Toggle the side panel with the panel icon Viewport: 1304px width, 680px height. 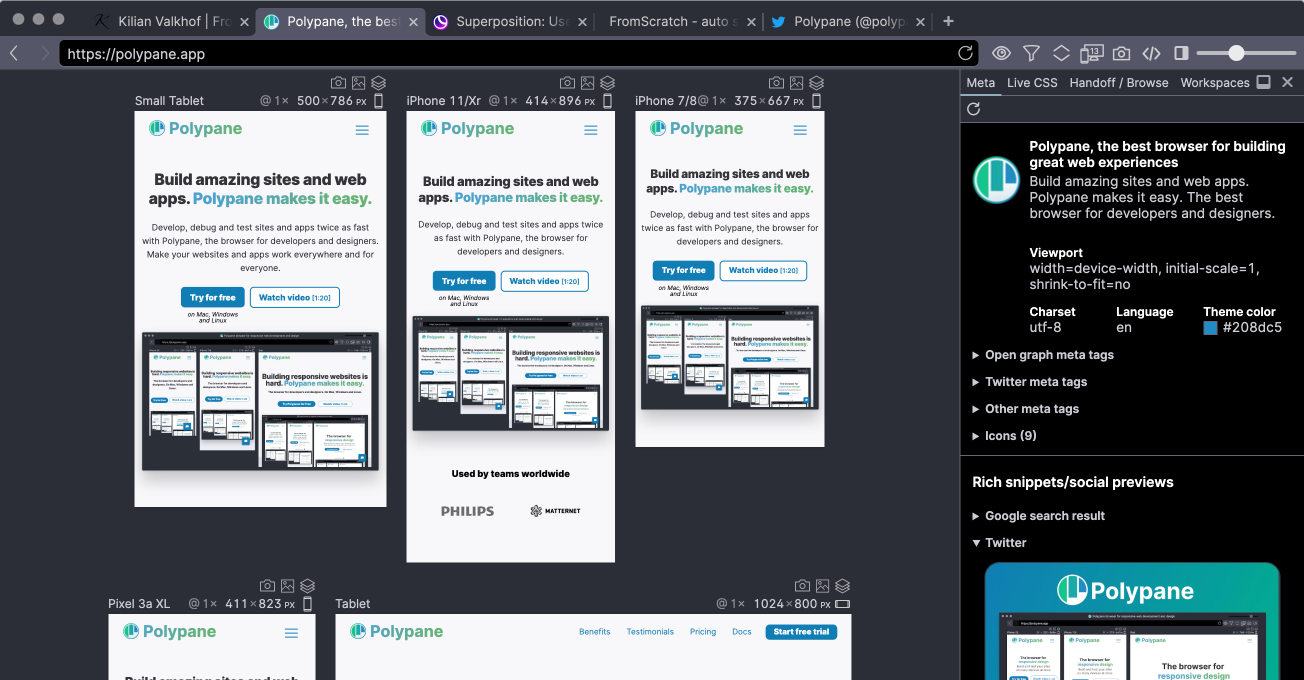tap(1181, 53)
